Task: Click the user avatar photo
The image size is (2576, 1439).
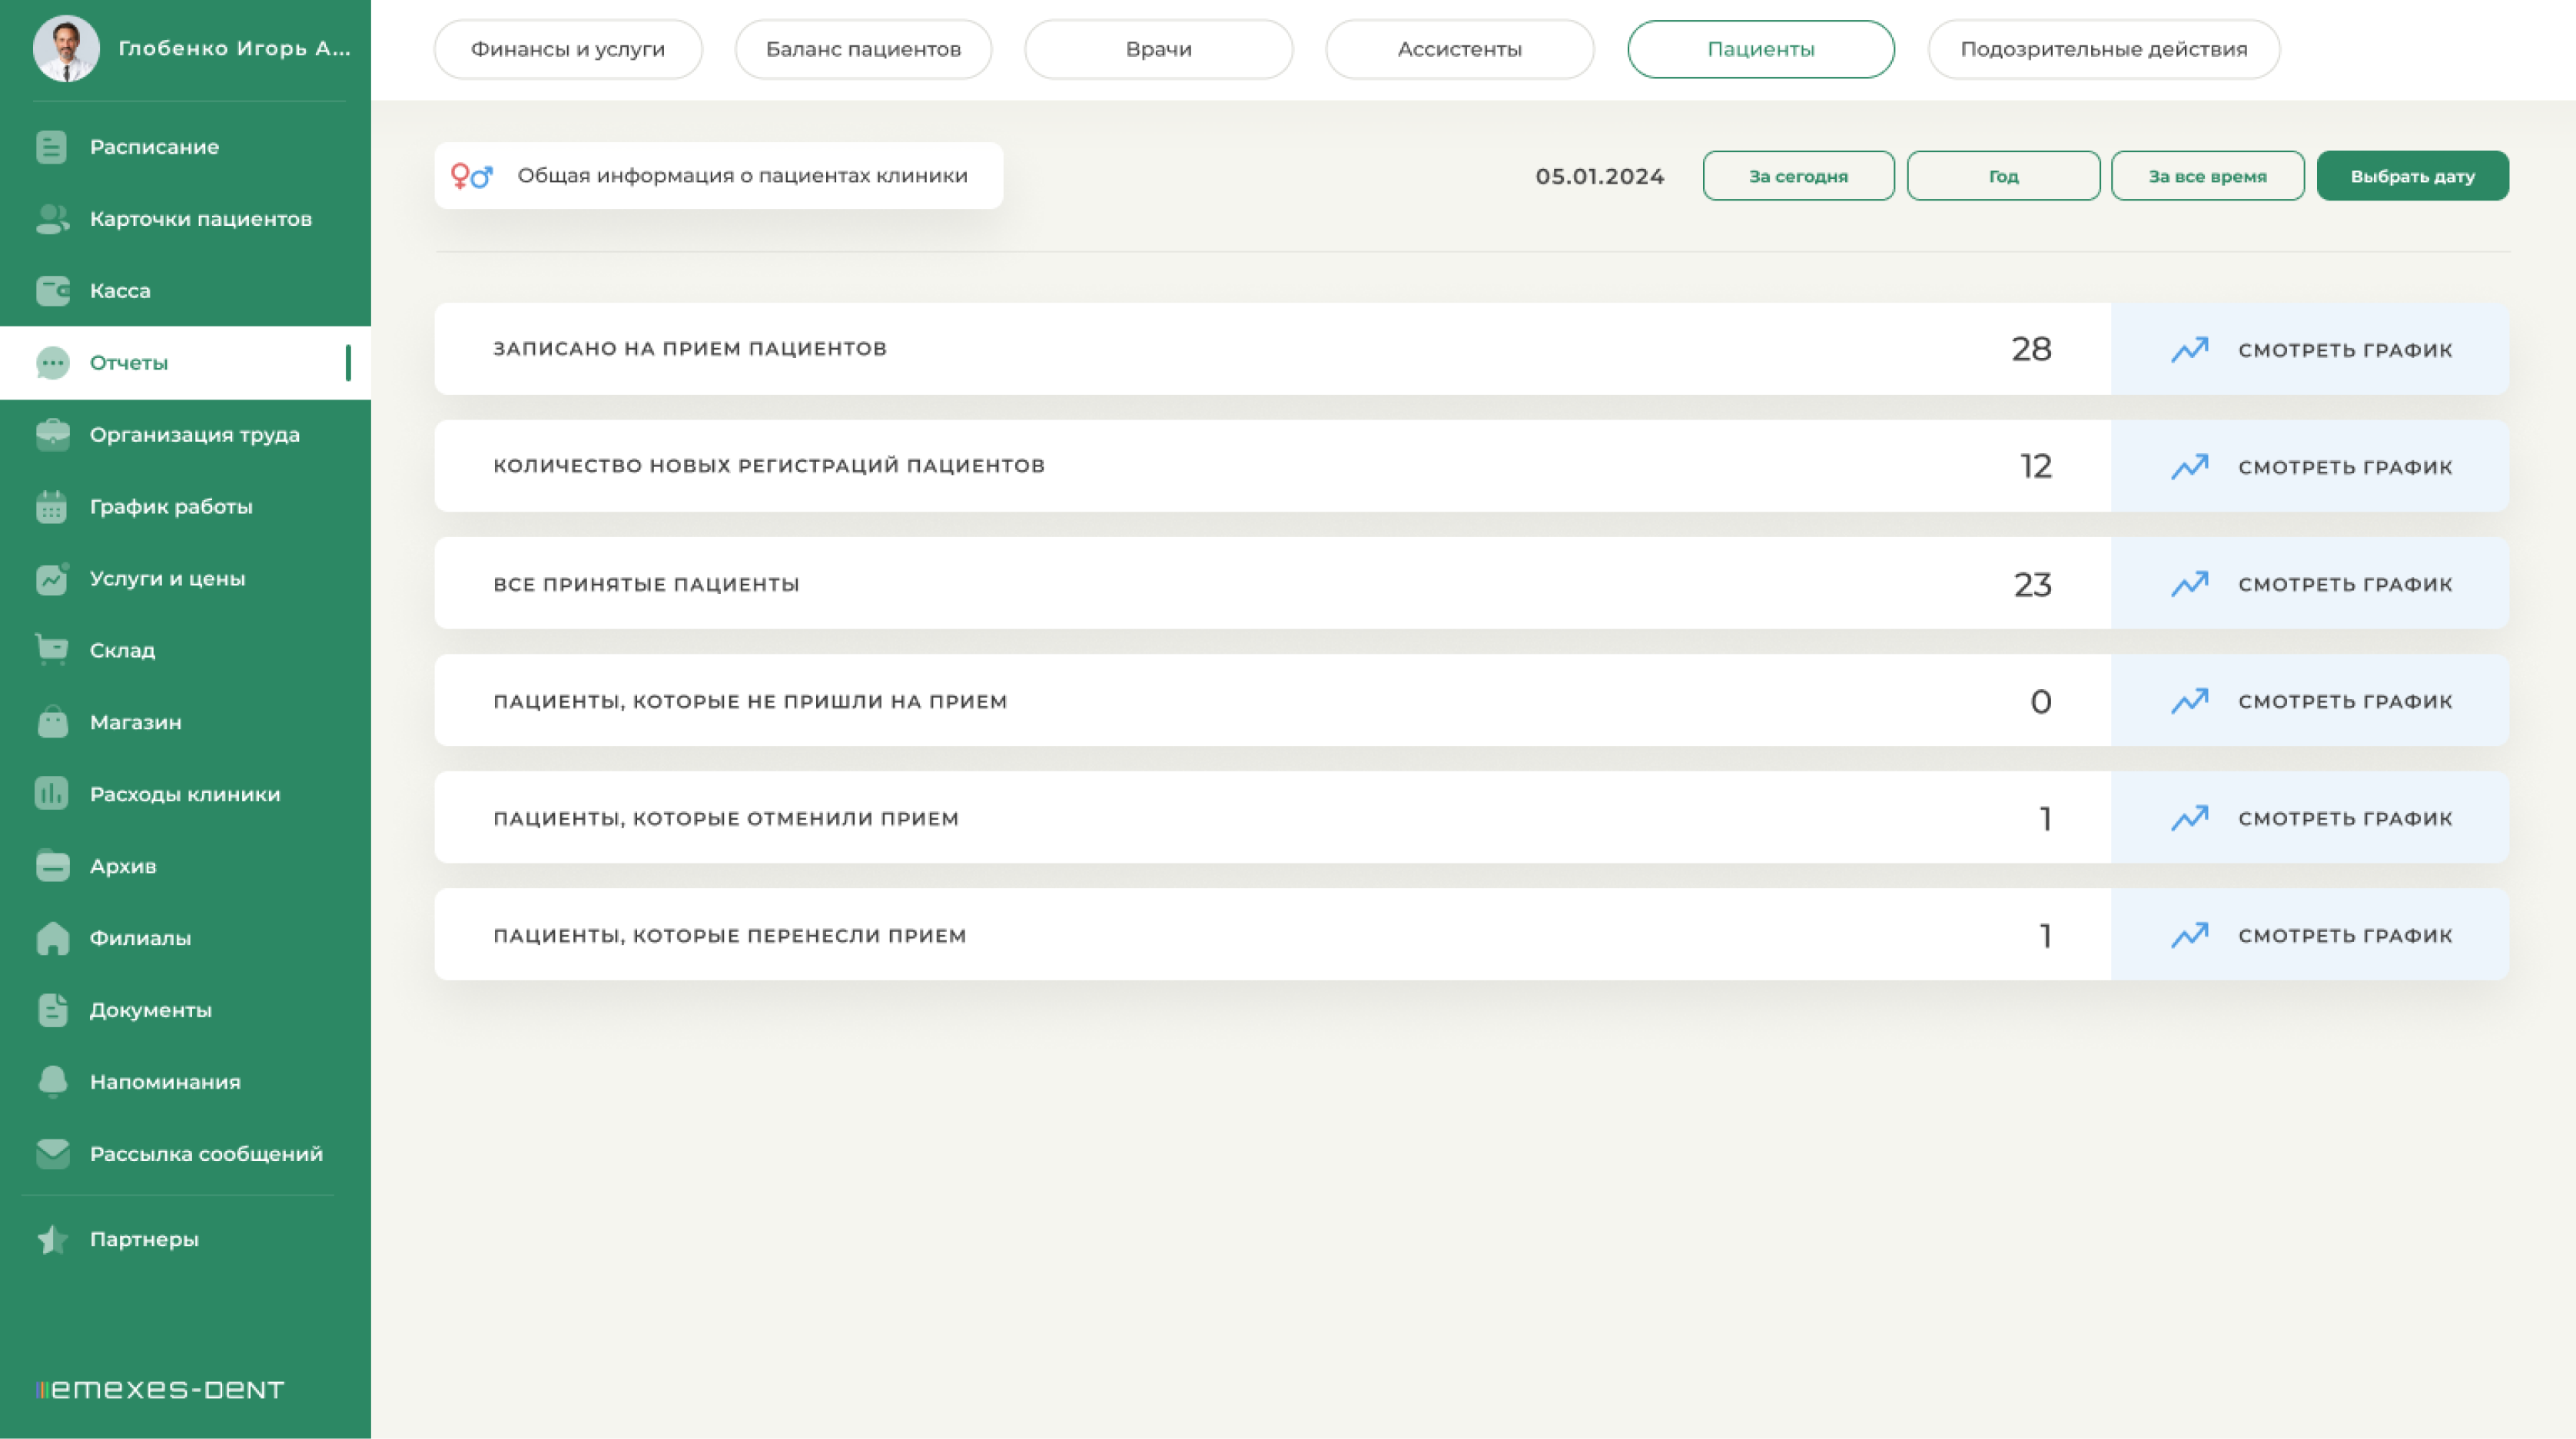Action: 66,48
